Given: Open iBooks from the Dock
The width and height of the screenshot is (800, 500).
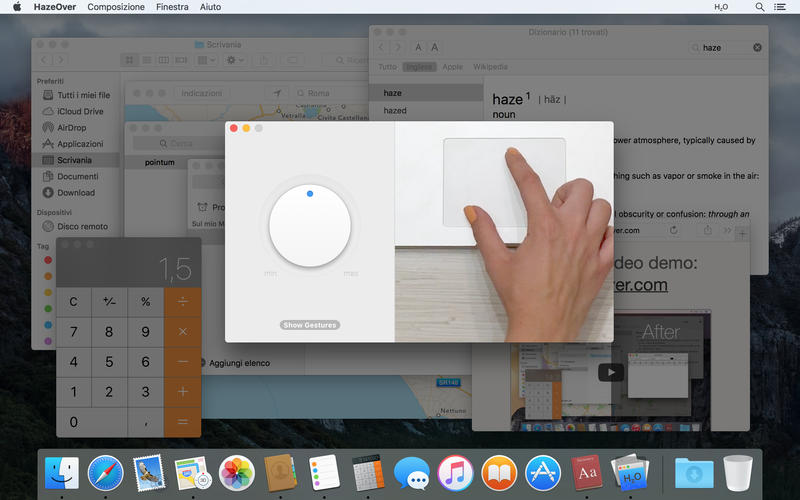Looking at the screenshot, I should coord(499,473).
